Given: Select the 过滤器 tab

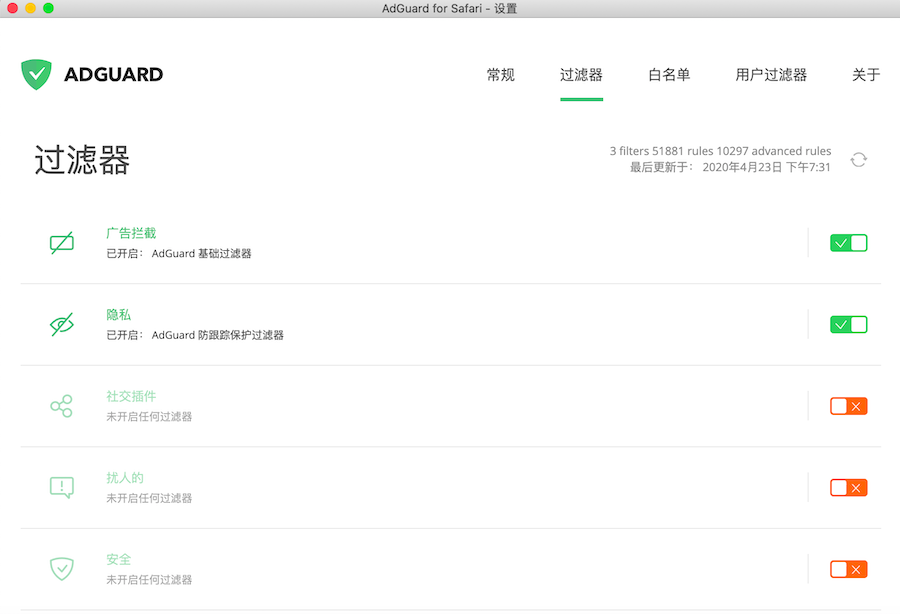Looking at the screenshot, I should click(x=581, y=75).
